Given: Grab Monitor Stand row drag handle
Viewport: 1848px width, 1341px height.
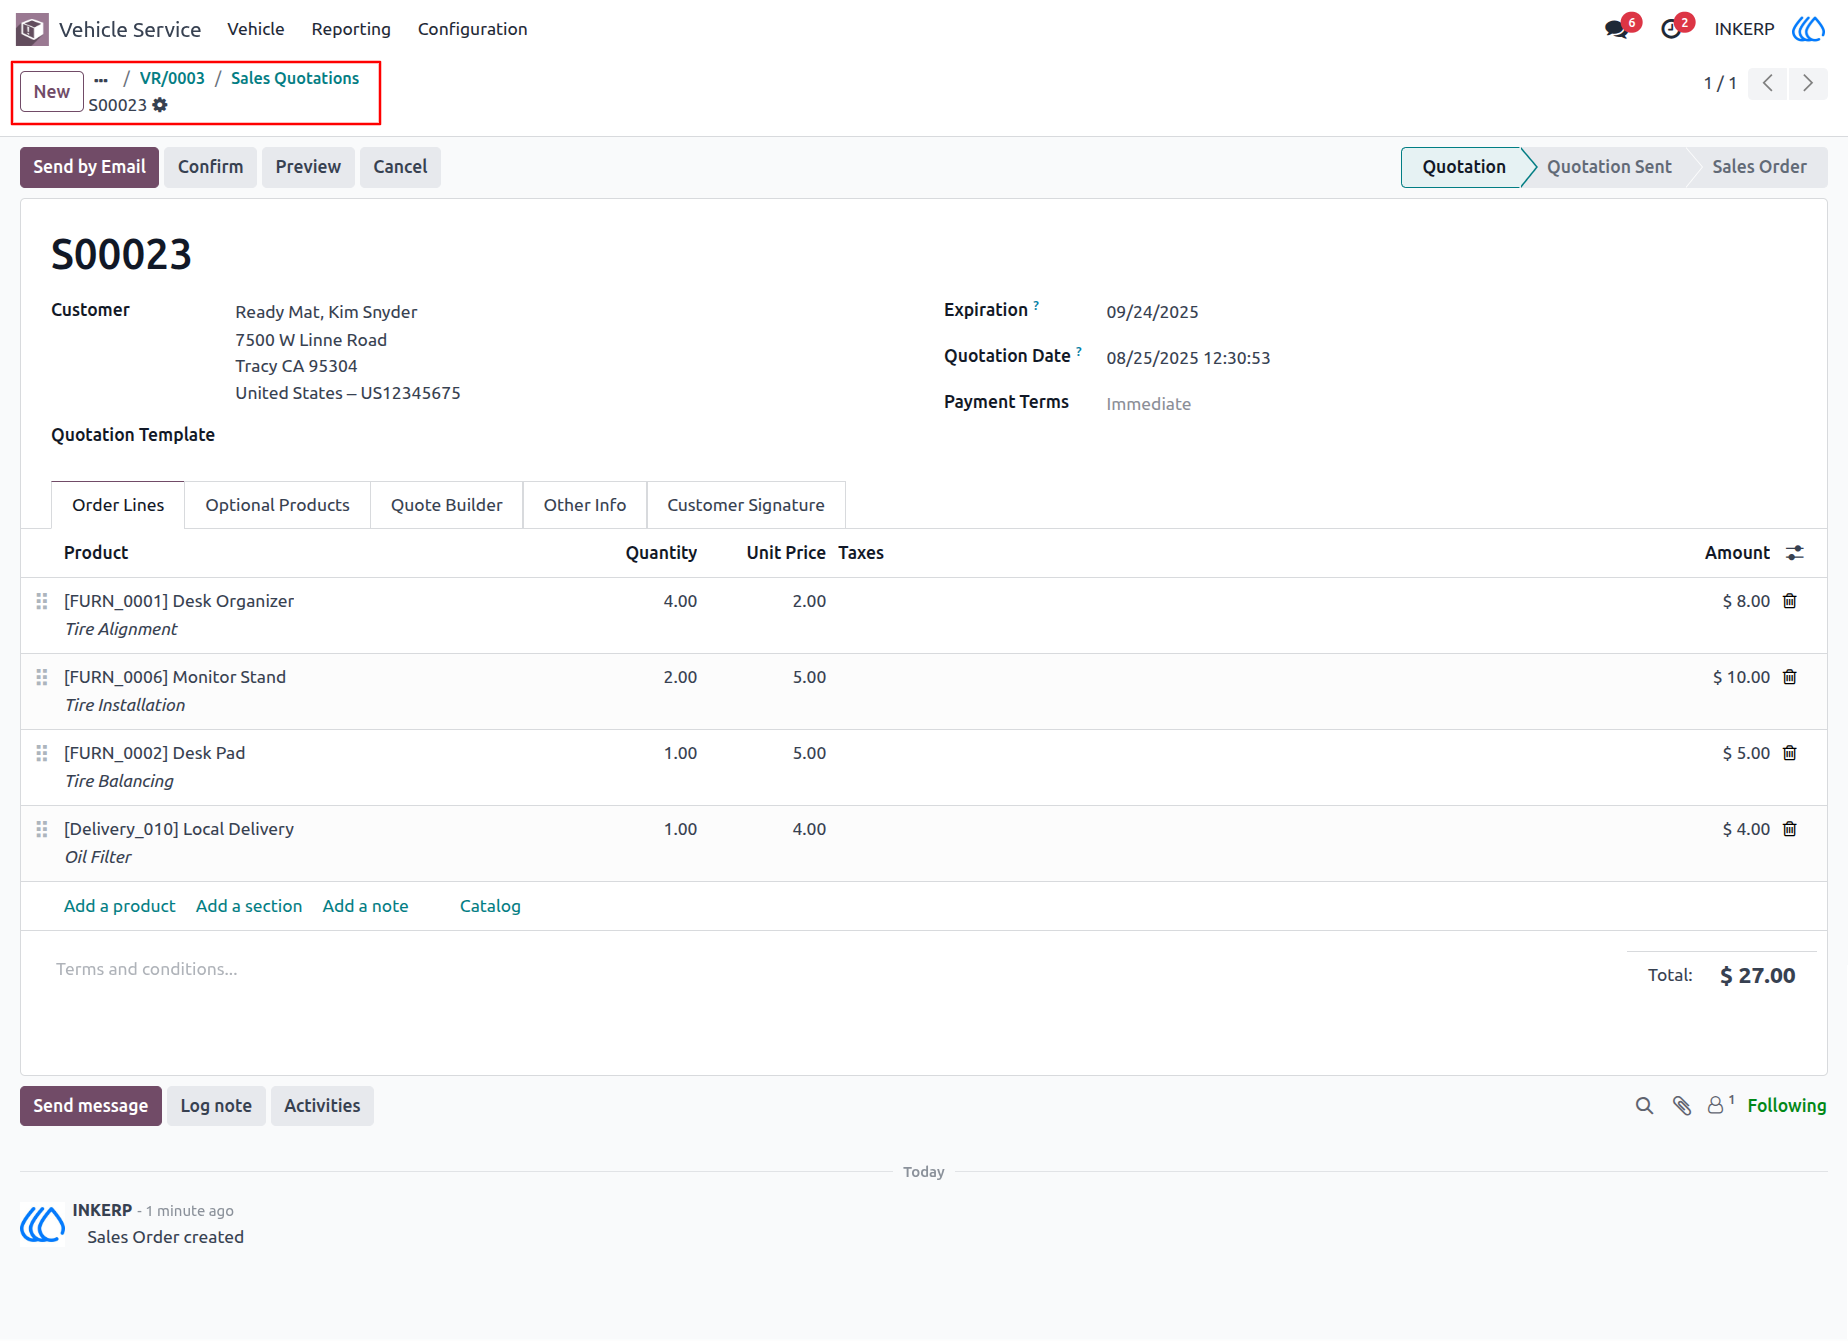Looking at the screenshot, I should pos(42,677).
